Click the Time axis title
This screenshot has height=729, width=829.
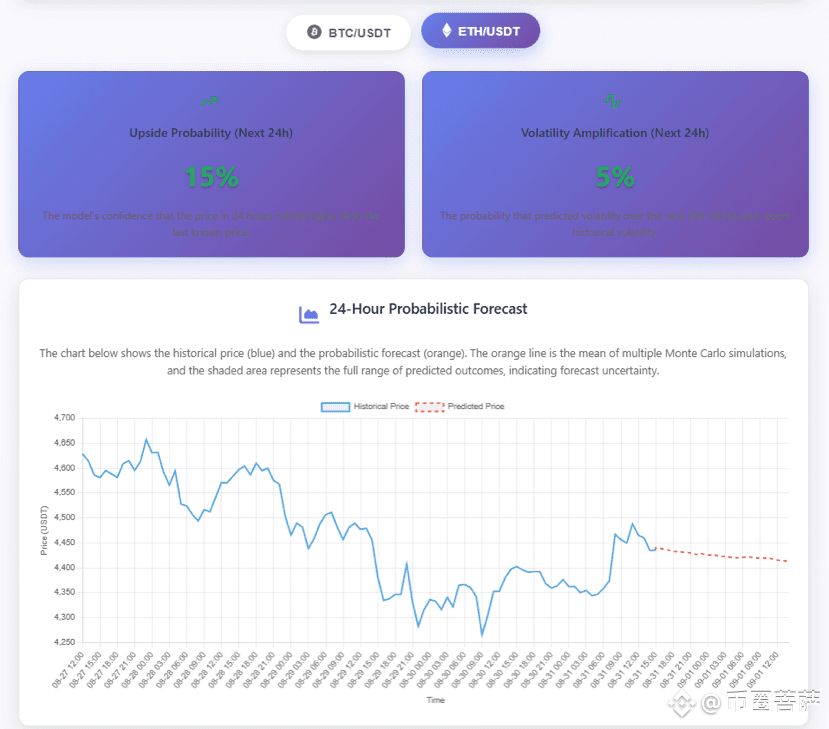(436, 700)
